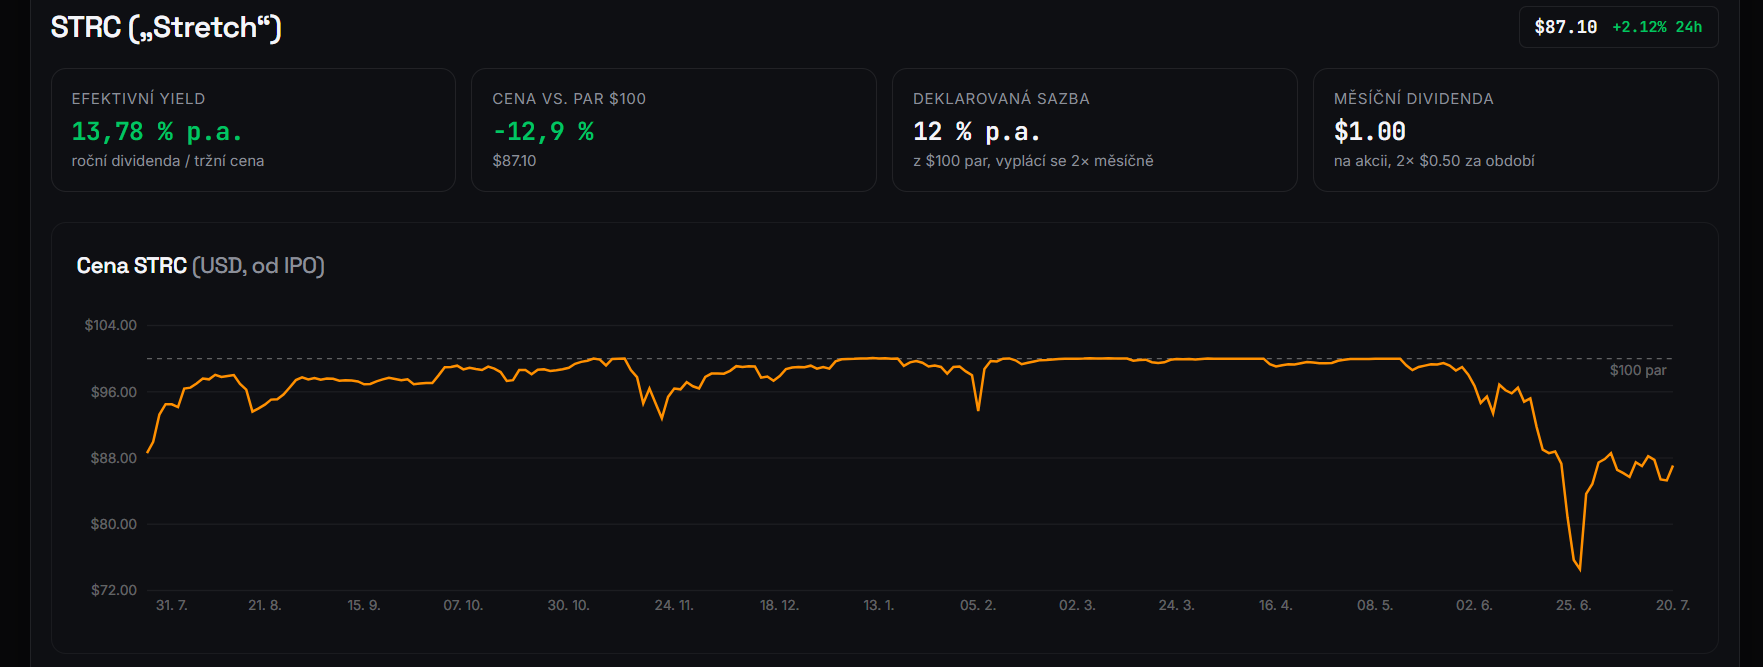Click the 05. 2. date axis label
The height and width of the screenshot is (667, 1763).
(x=978, y=605)
